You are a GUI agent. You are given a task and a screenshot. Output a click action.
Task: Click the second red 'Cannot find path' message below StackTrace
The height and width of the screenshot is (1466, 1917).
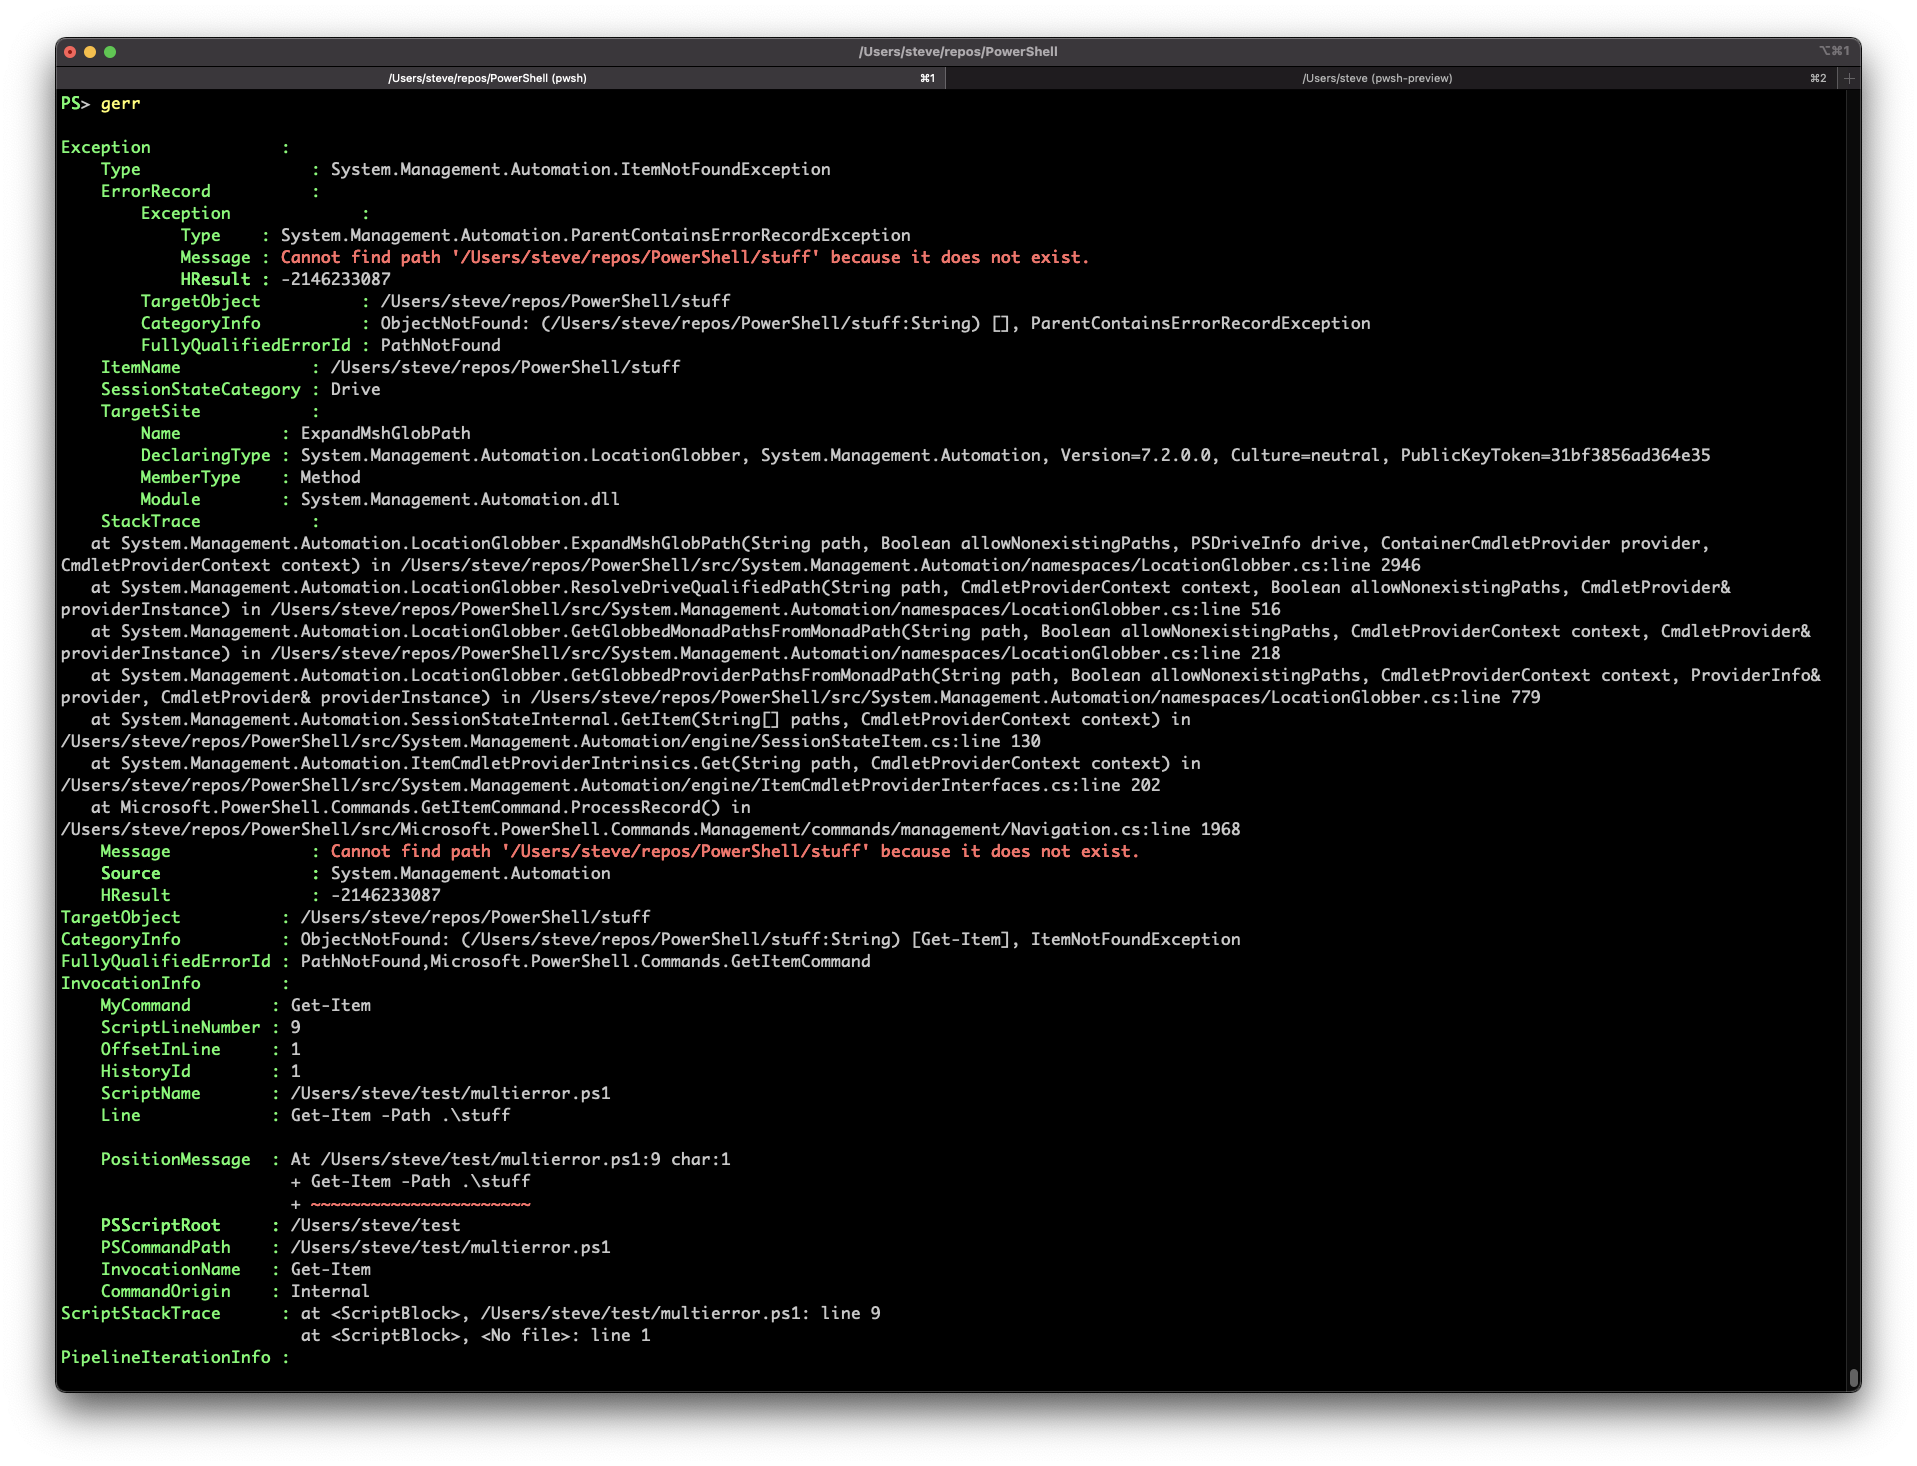[734, 851]
